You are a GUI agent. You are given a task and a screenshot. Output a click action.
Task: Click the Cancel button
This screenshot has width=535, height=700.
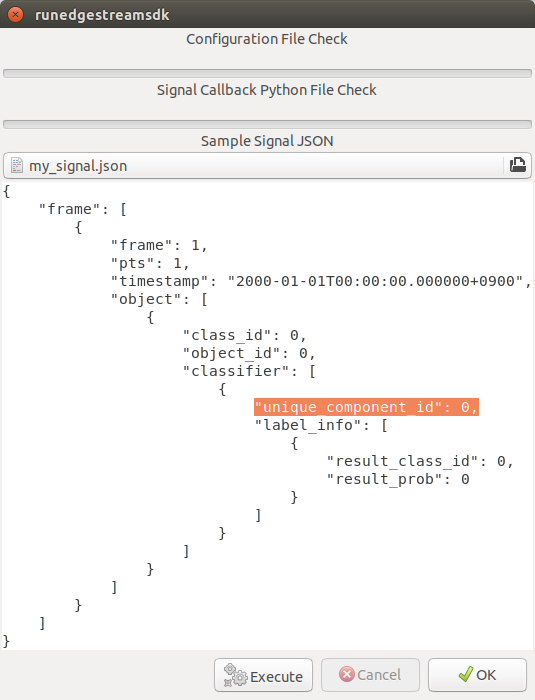(370, 675)
